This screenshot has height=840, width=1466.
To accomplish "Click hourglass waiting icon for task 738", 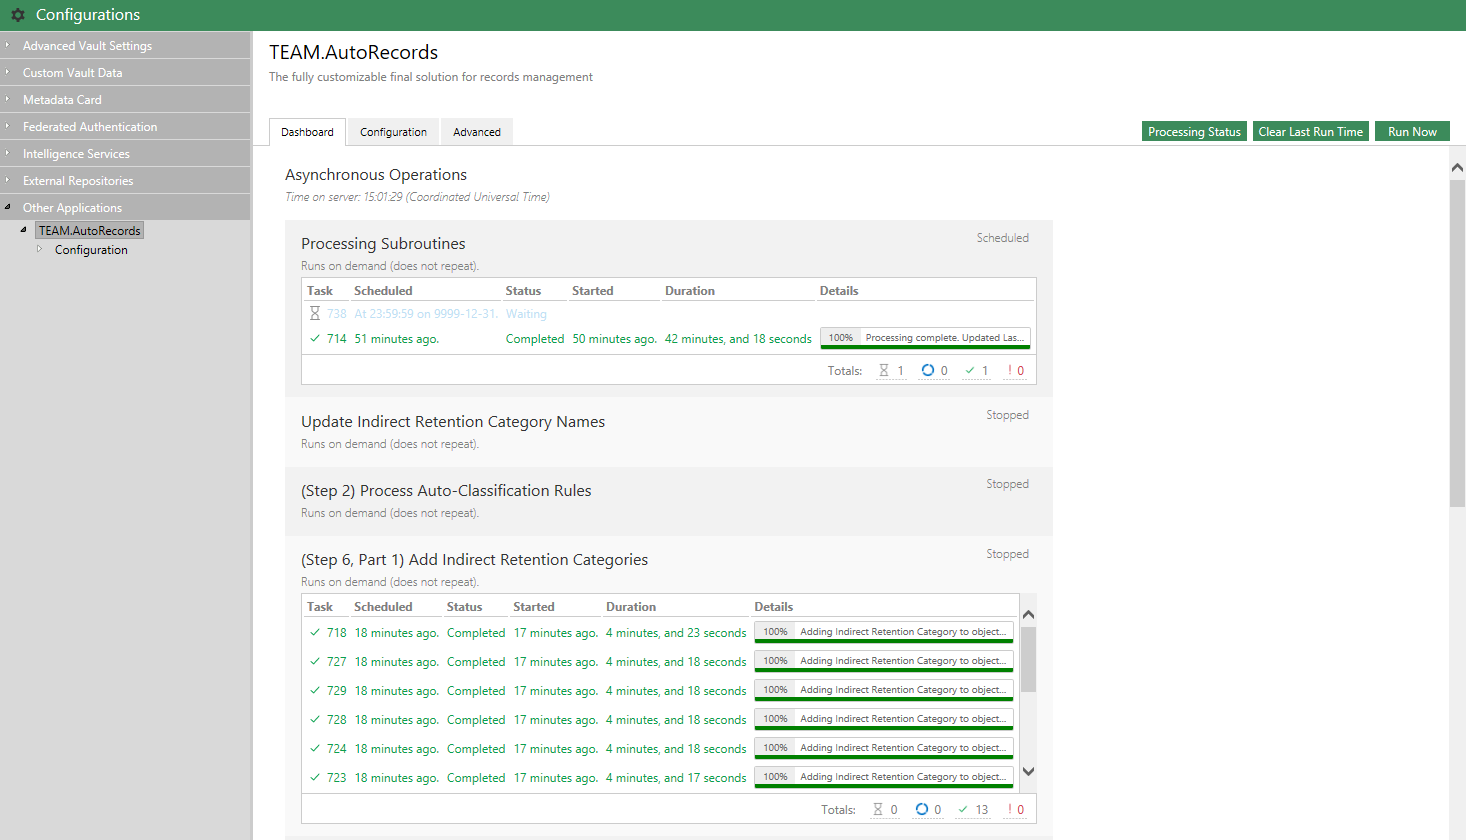I will (314, 314).
